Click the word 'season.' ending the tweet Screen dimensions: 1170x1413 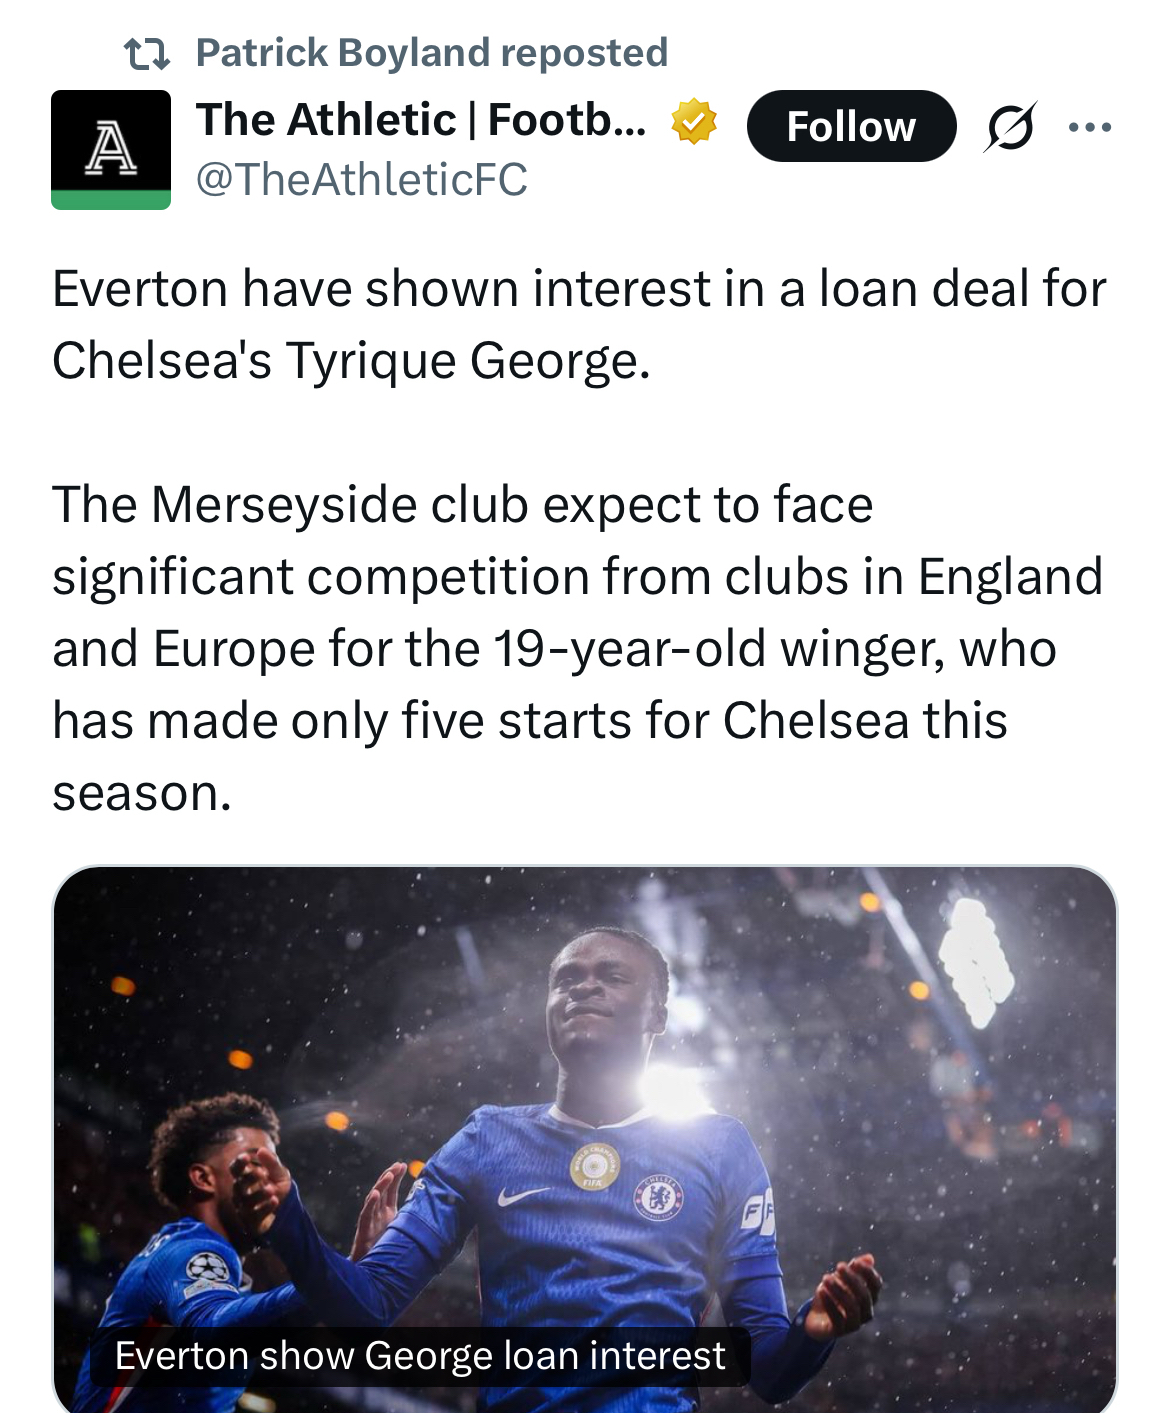[142, 793]
